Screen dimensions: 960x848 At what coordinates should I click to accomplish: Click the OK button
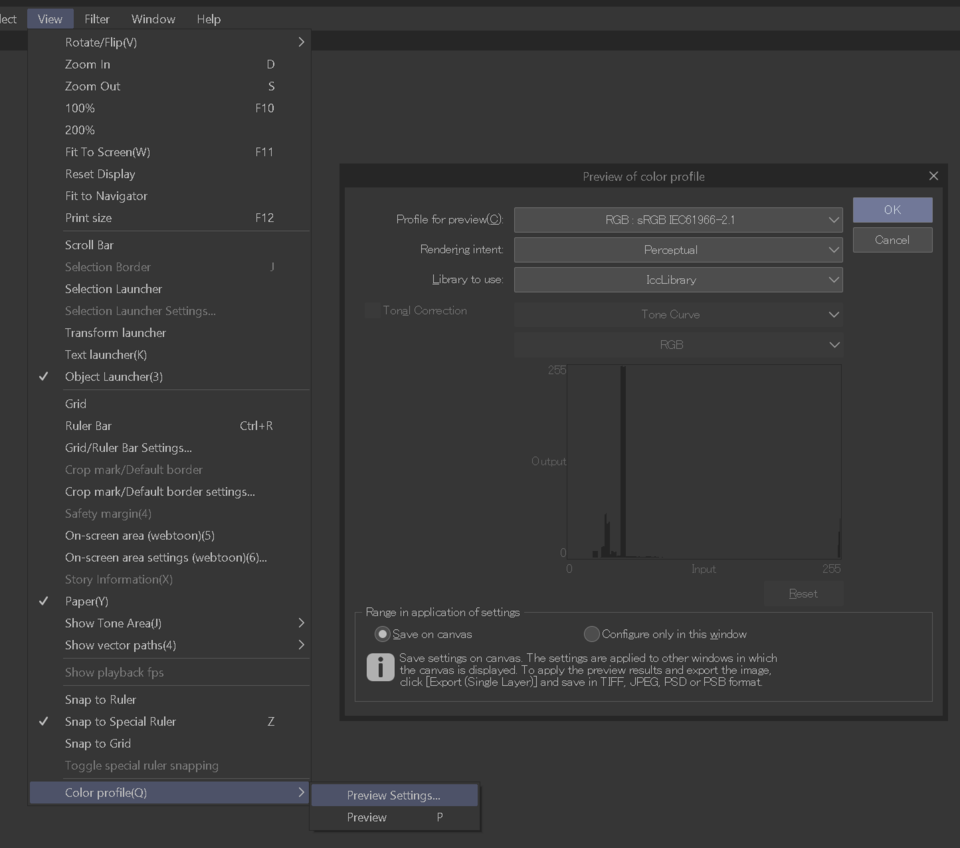892,210
